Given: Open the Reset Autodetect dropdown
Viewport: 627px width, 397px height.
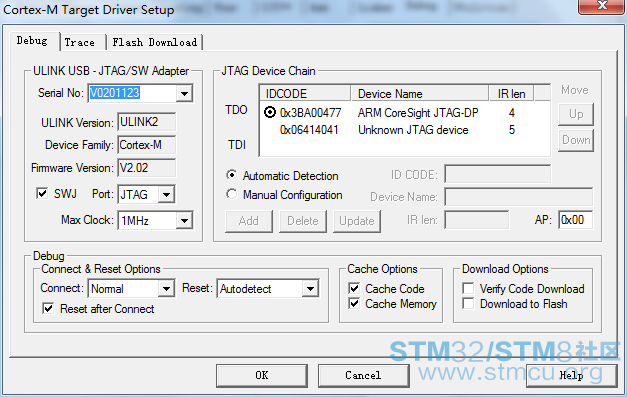Looking at the screenshot, I should pos(310,288).
